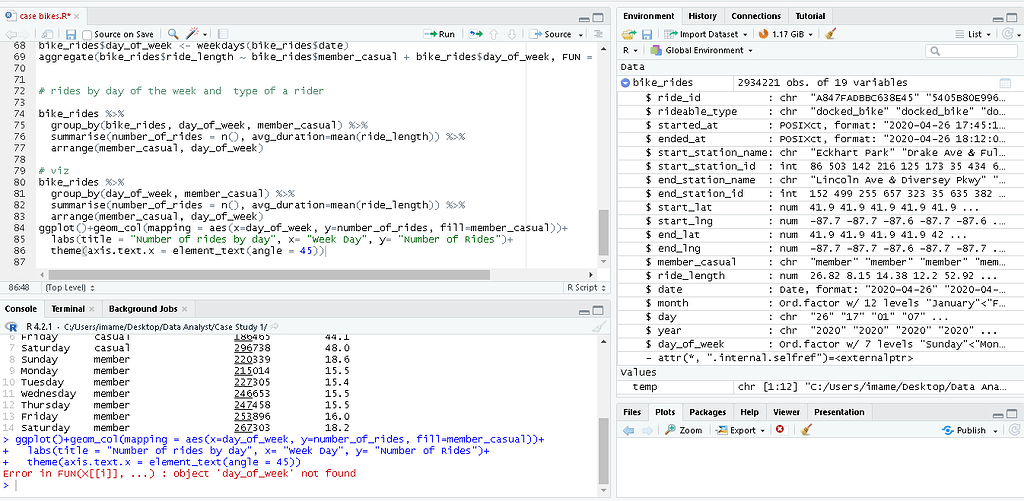Minimize the console pane

click(584, 311)
